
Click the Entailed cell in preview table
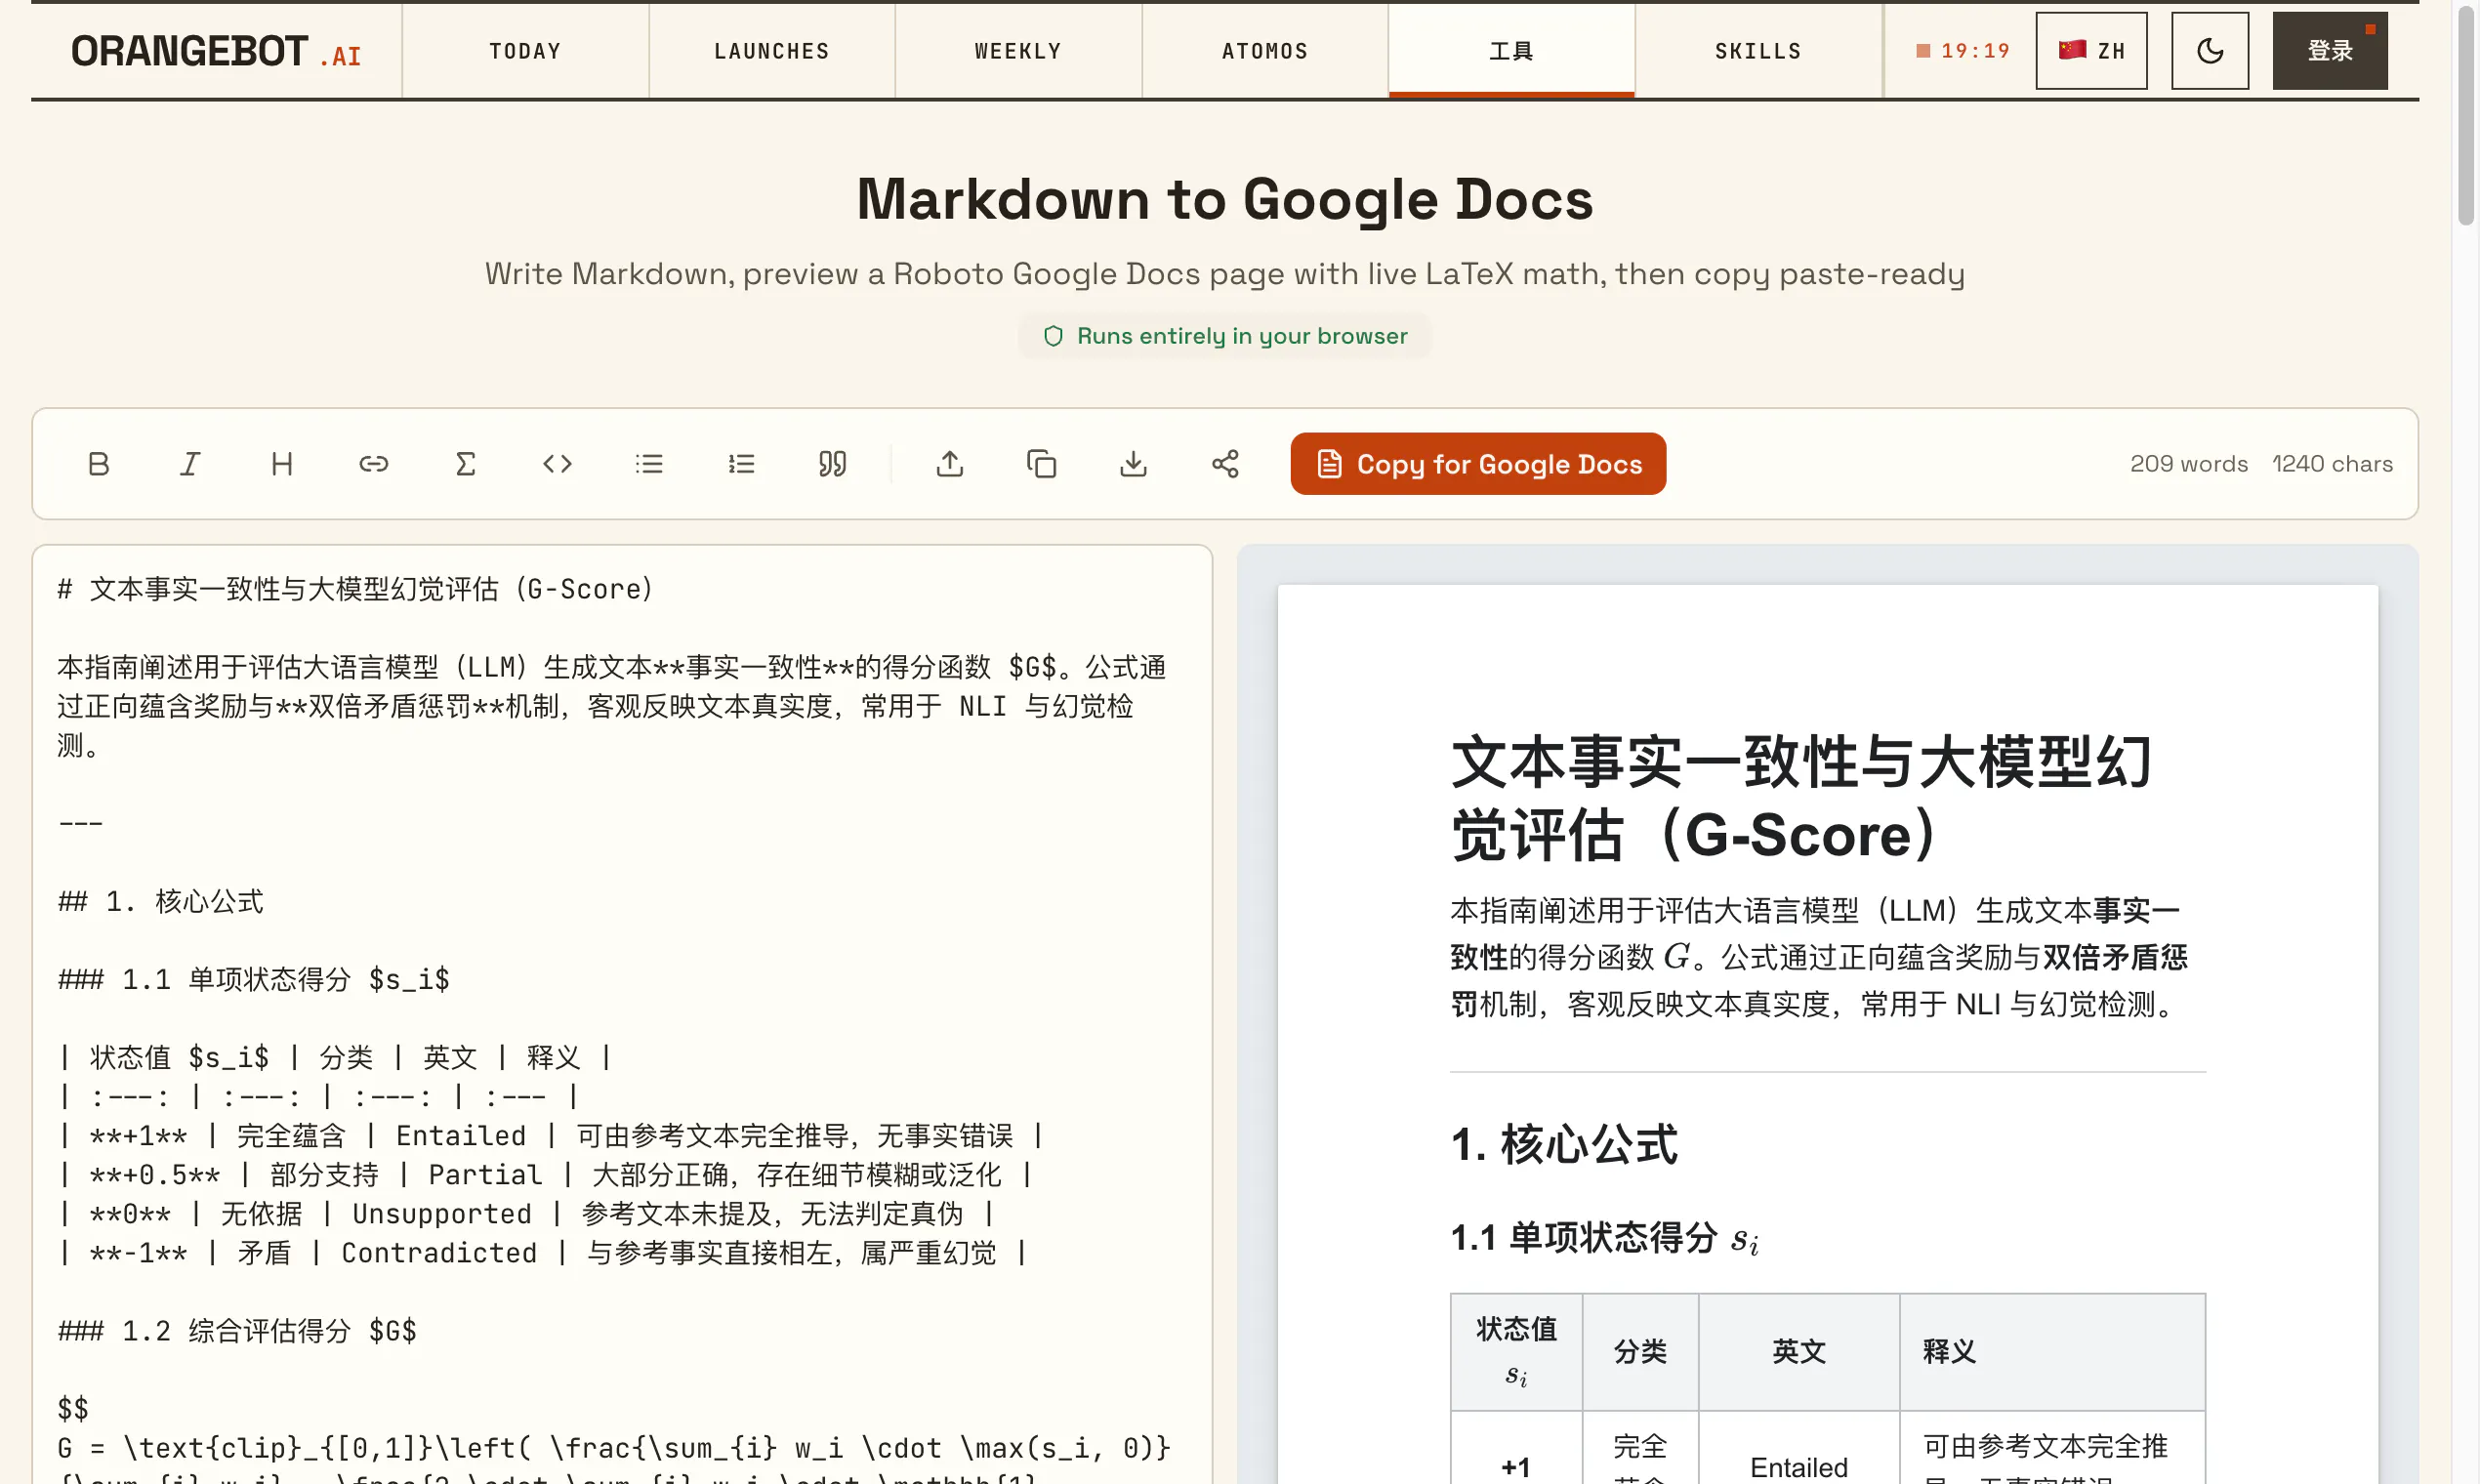1799,1466
